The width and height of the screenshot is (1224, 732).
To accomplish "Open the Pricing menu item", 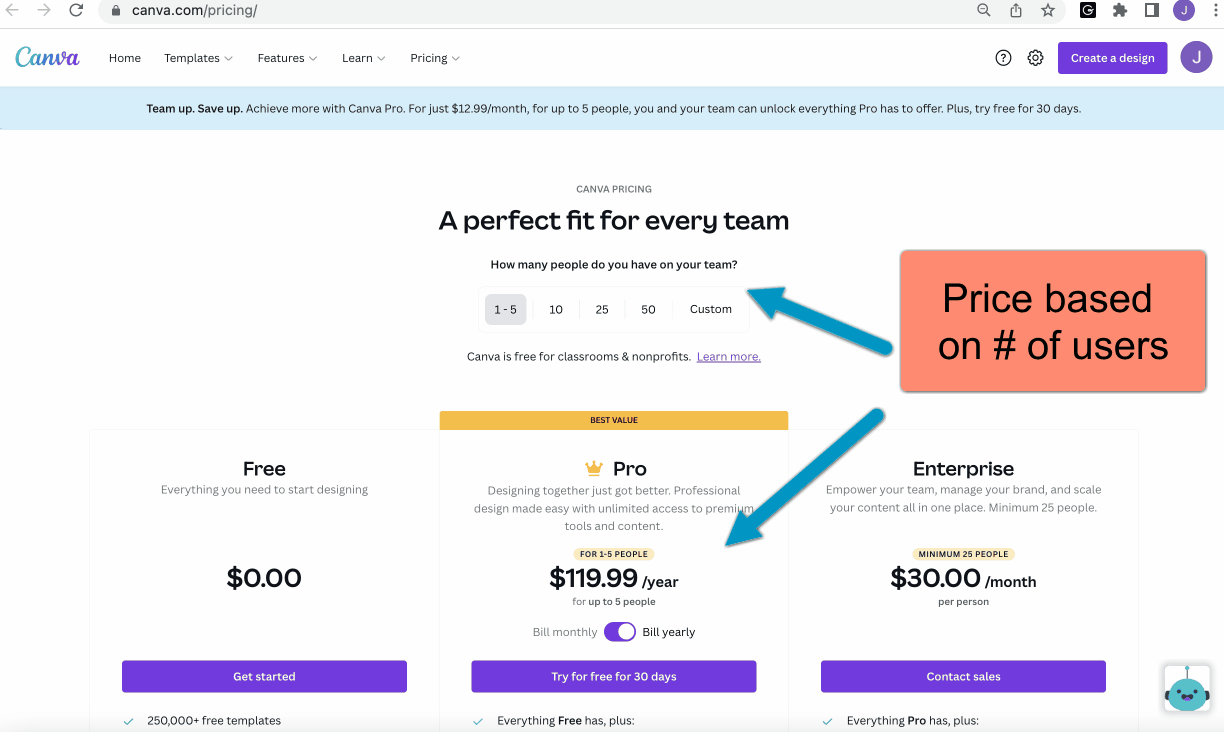I will (x=434, y=58).
